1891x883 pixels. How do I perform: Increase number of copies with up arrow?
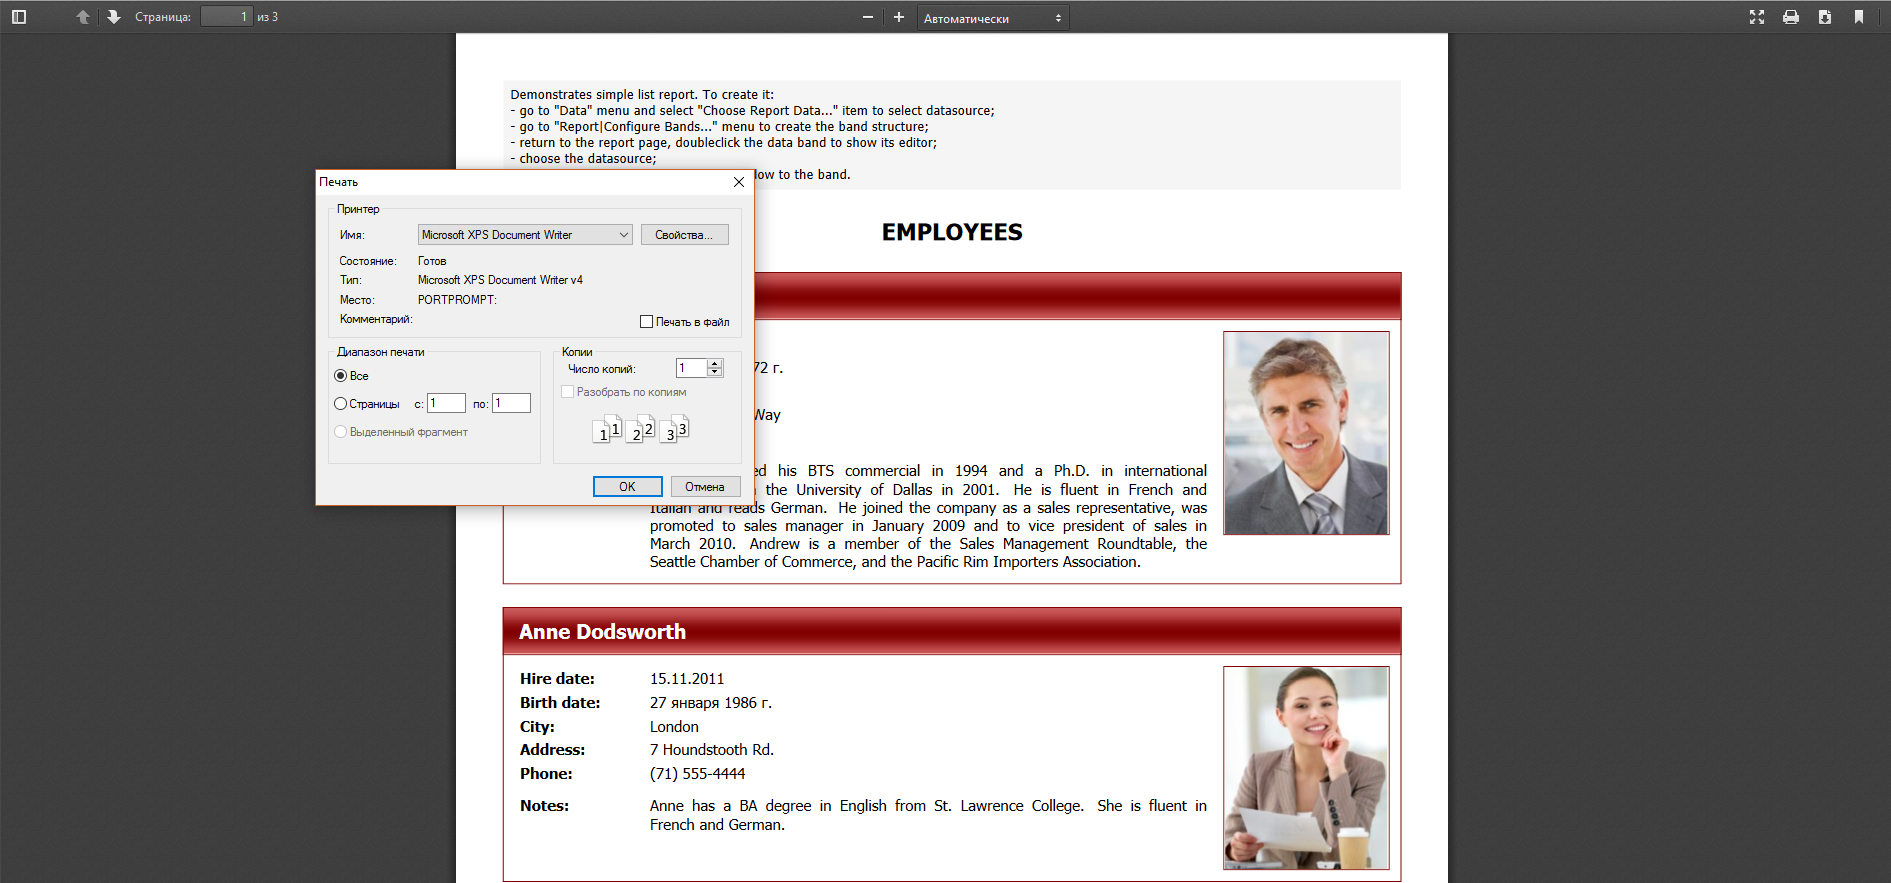tap(715, 364)
